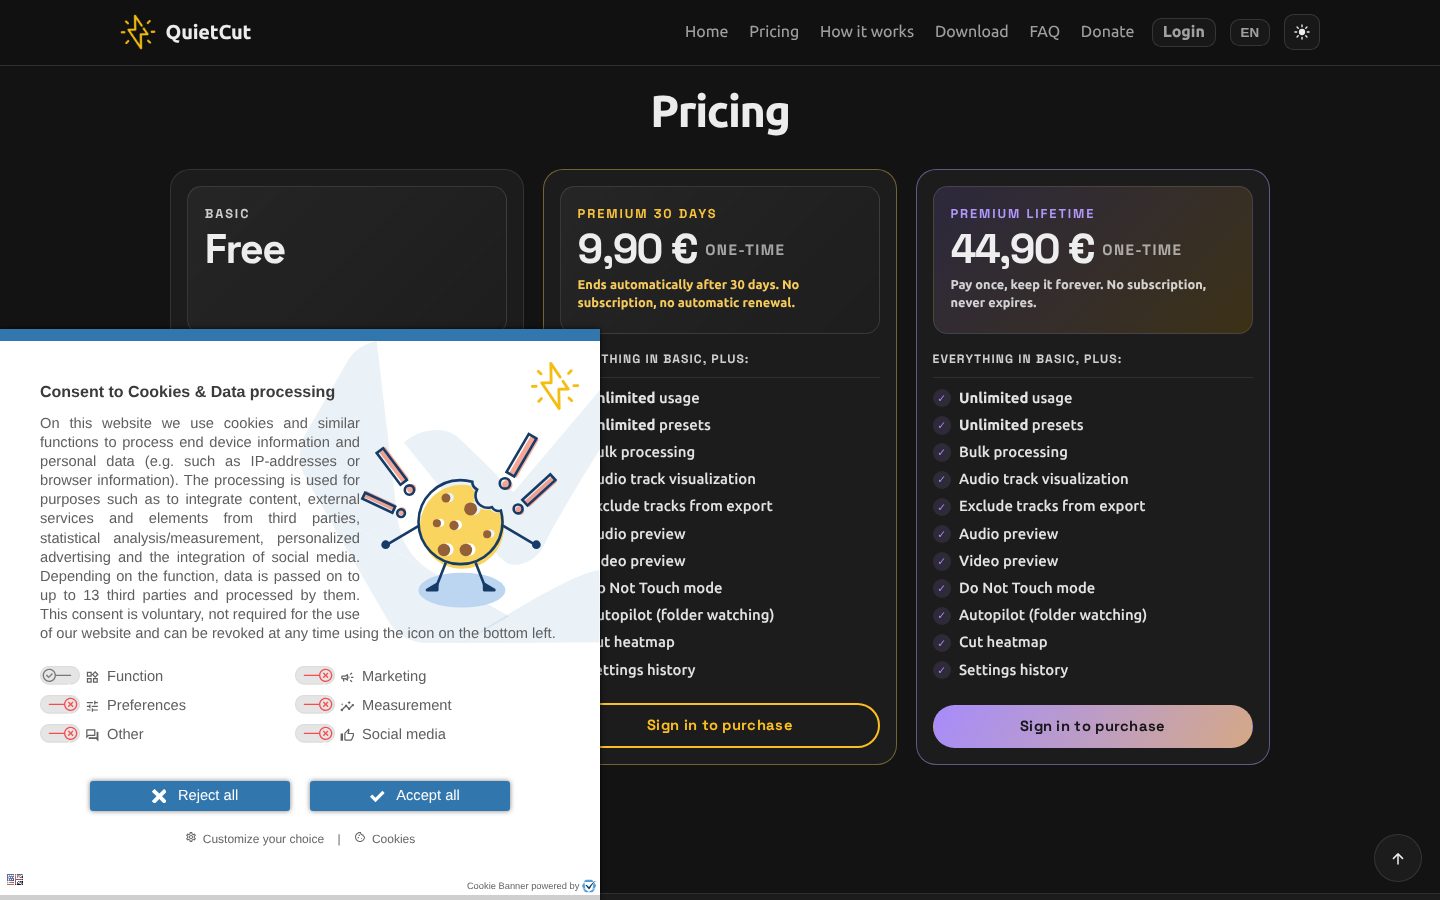Image resolution: width=1440 pixels, height=900 pixels.
Task: Click the flag language icon in the cookie banner
Action: [x=15, y=880]
